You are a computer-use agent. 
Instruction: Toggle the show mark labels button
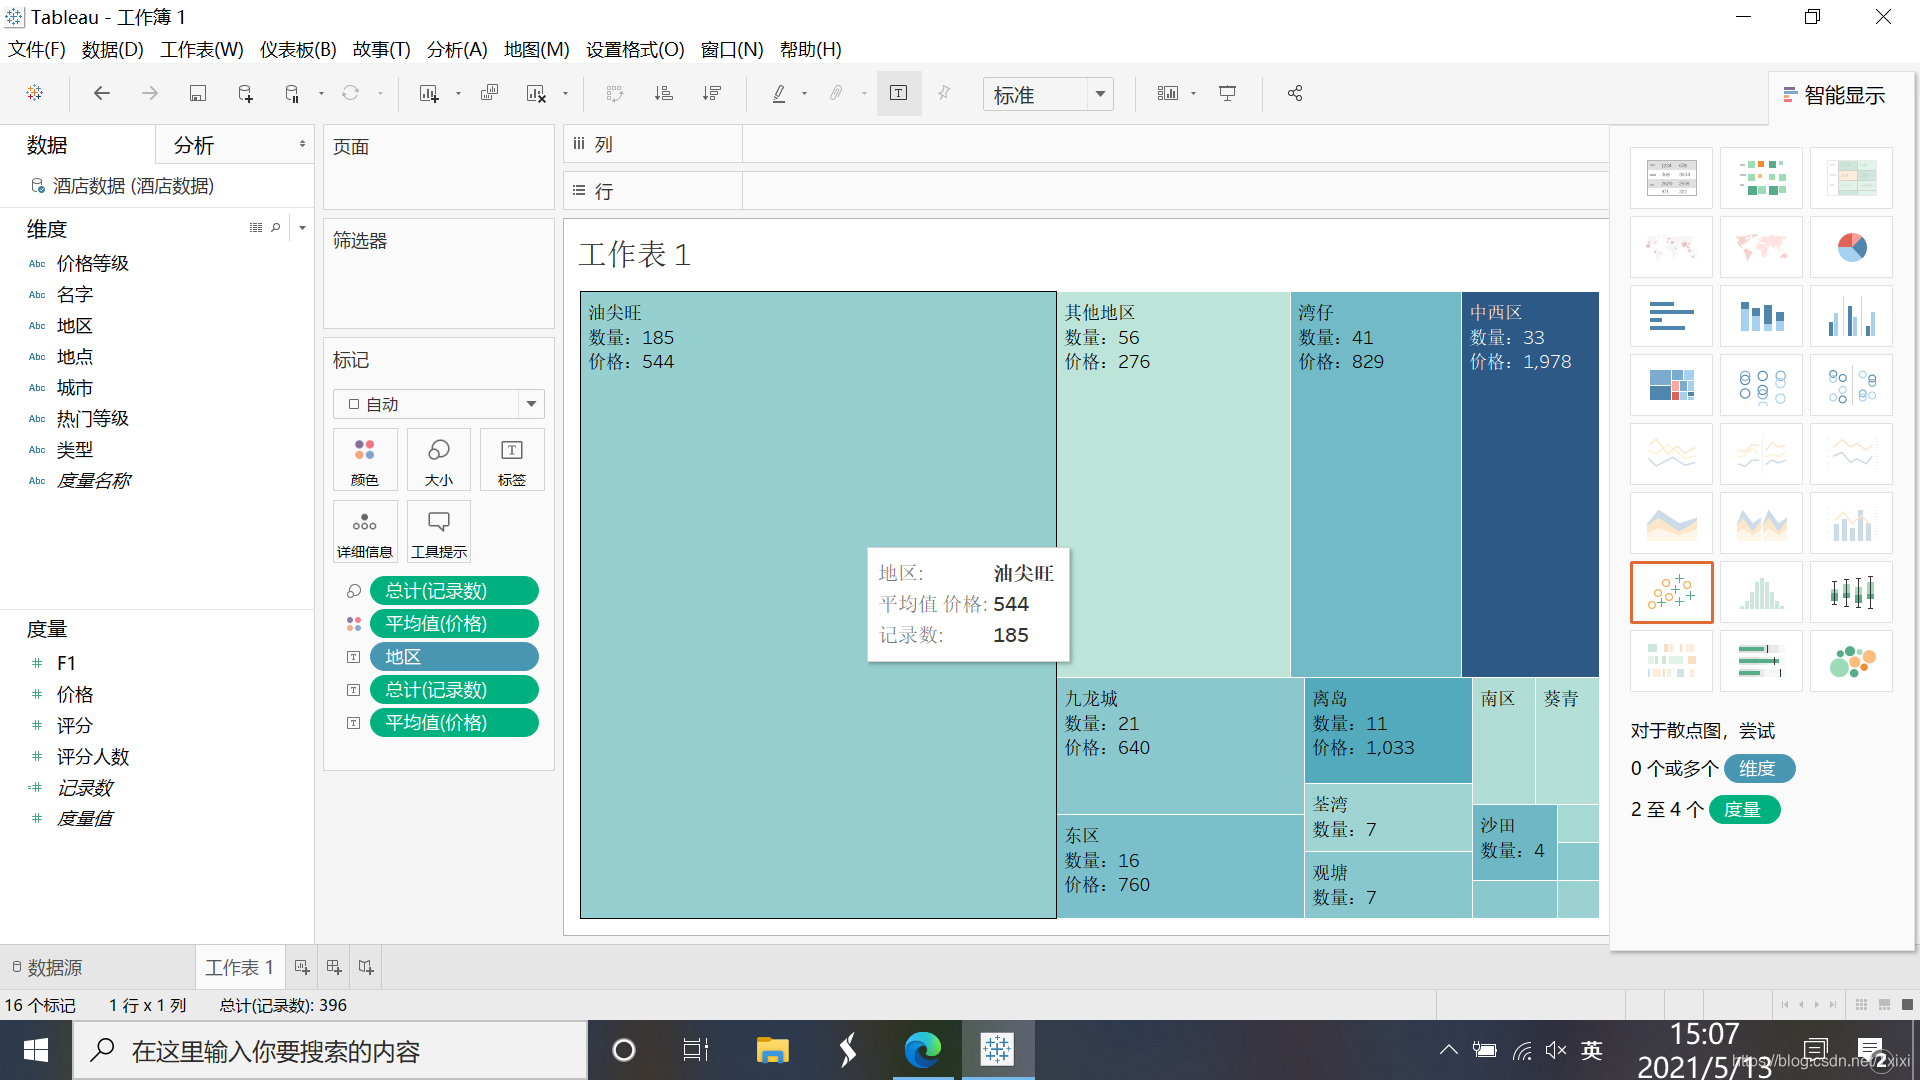coord(899,93)
